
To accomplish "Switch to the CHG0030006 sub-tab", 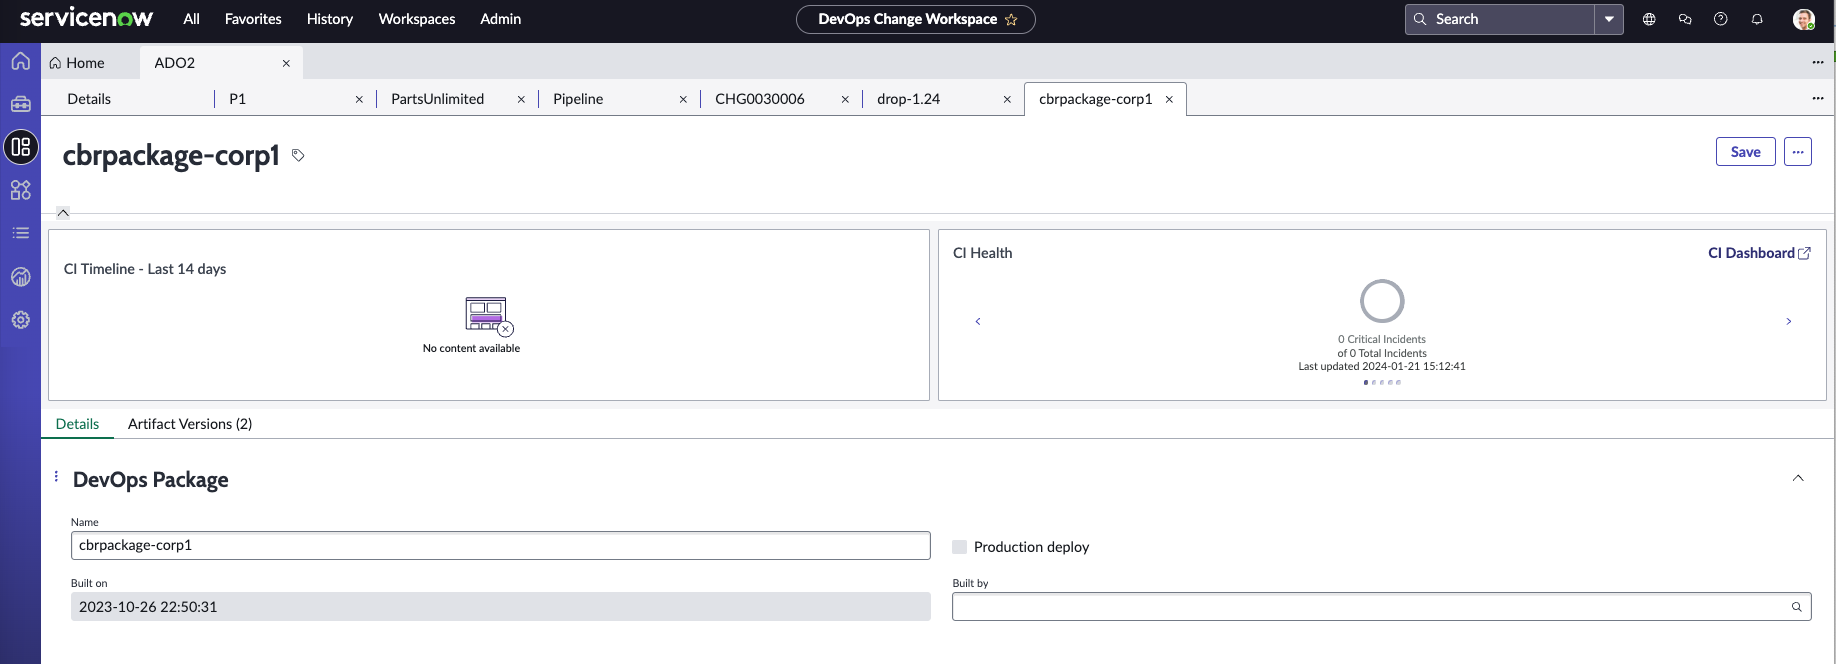I will coord(760,99).
